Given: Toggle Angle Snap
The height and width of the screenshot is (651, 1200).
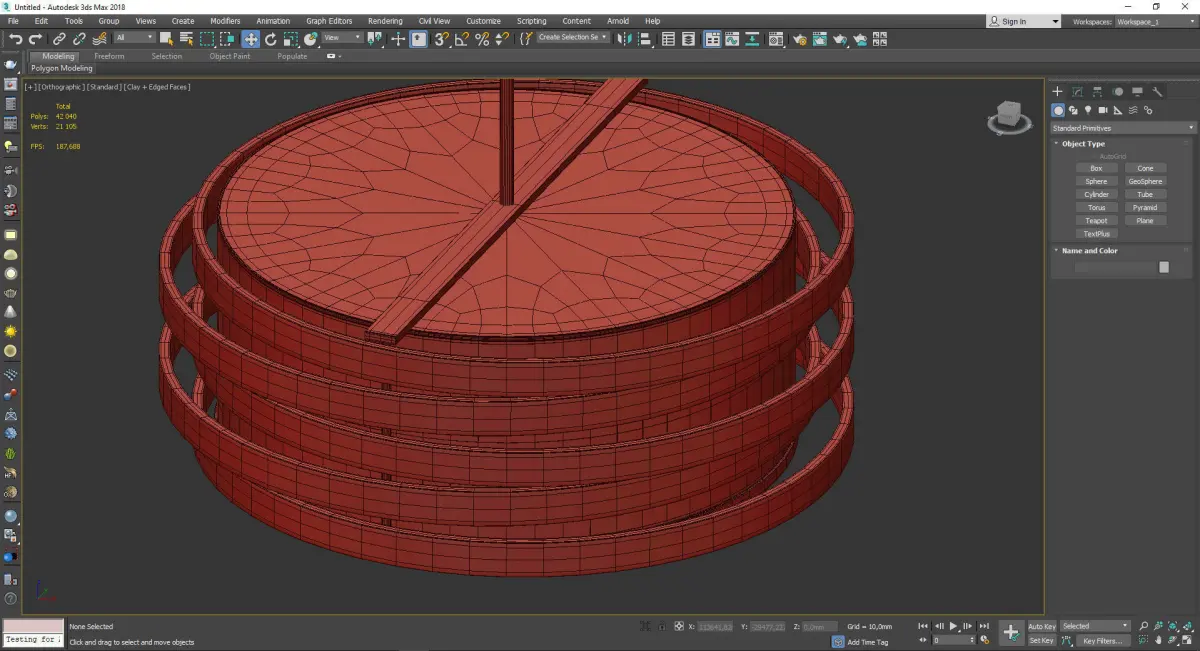Looking at the screenshot, I should pyautogui.click(x=461, y=39).
